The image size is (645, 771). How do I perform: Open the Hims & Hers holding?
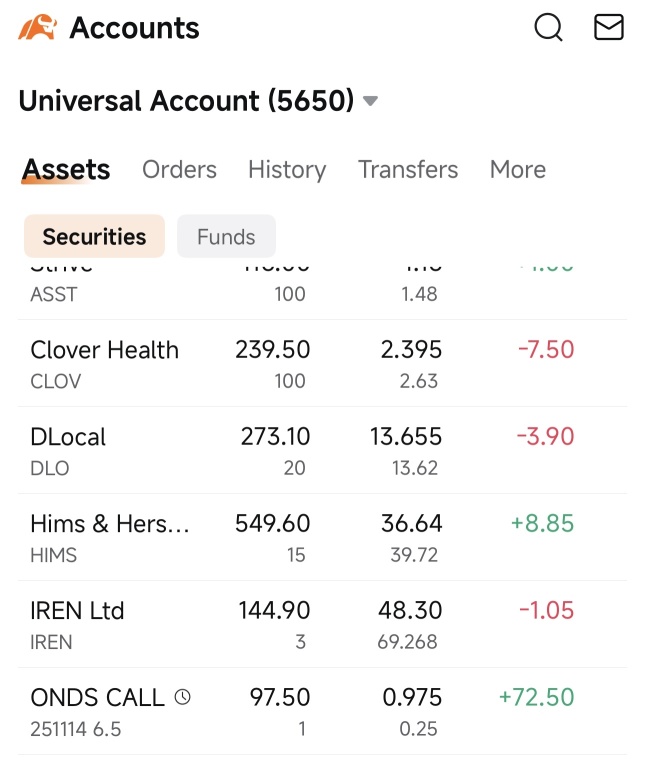tap(322, 537)
